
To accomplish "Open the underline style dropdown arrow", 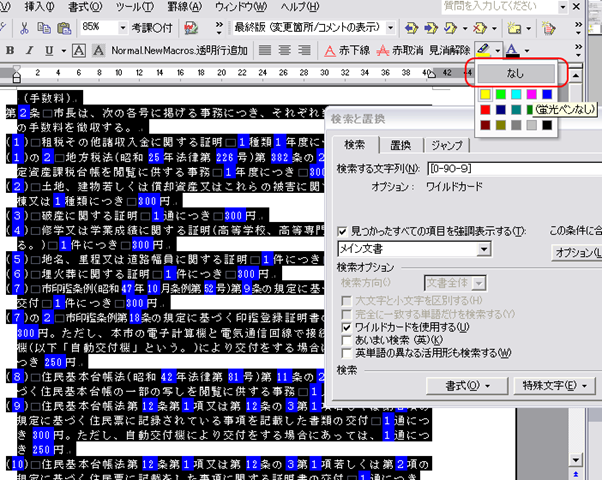I will pos(63,50).
